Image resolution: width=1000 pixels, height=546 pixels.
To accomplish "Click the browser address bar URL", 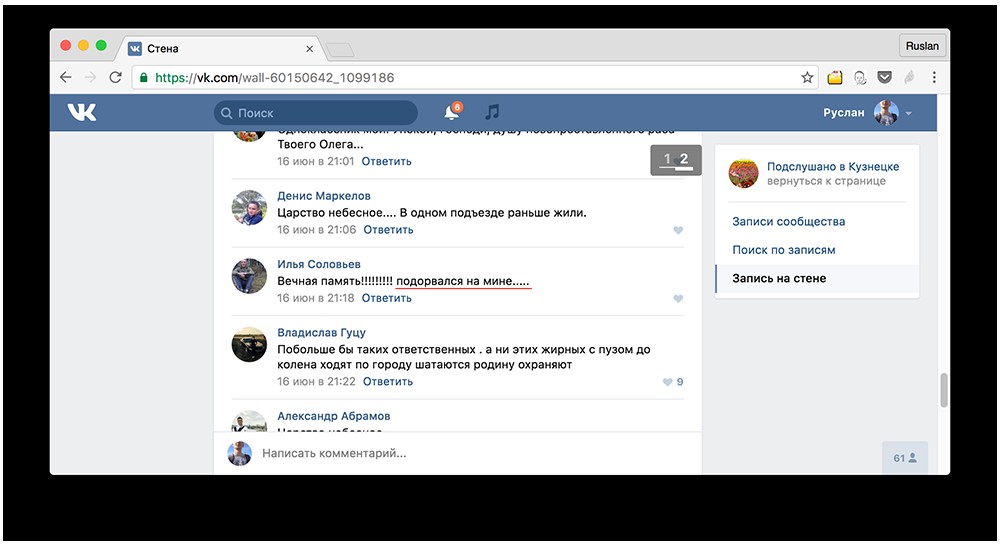I will coord(275,78).
